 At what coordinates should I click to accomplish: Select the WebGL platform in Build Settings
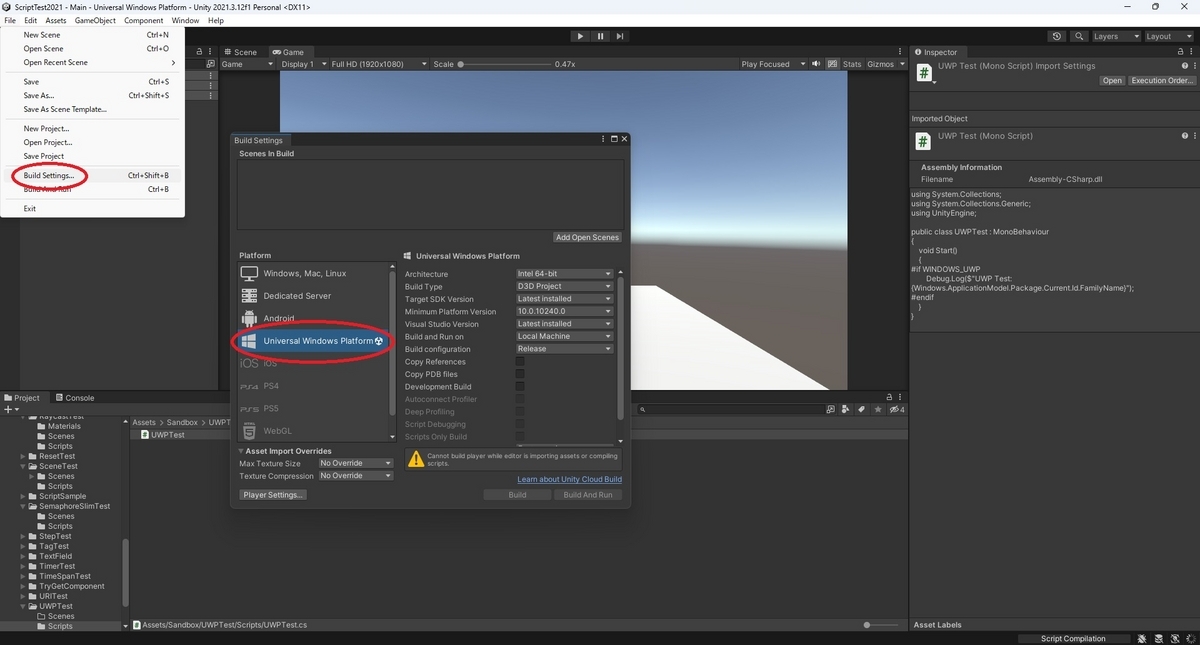tap(278, 430)
